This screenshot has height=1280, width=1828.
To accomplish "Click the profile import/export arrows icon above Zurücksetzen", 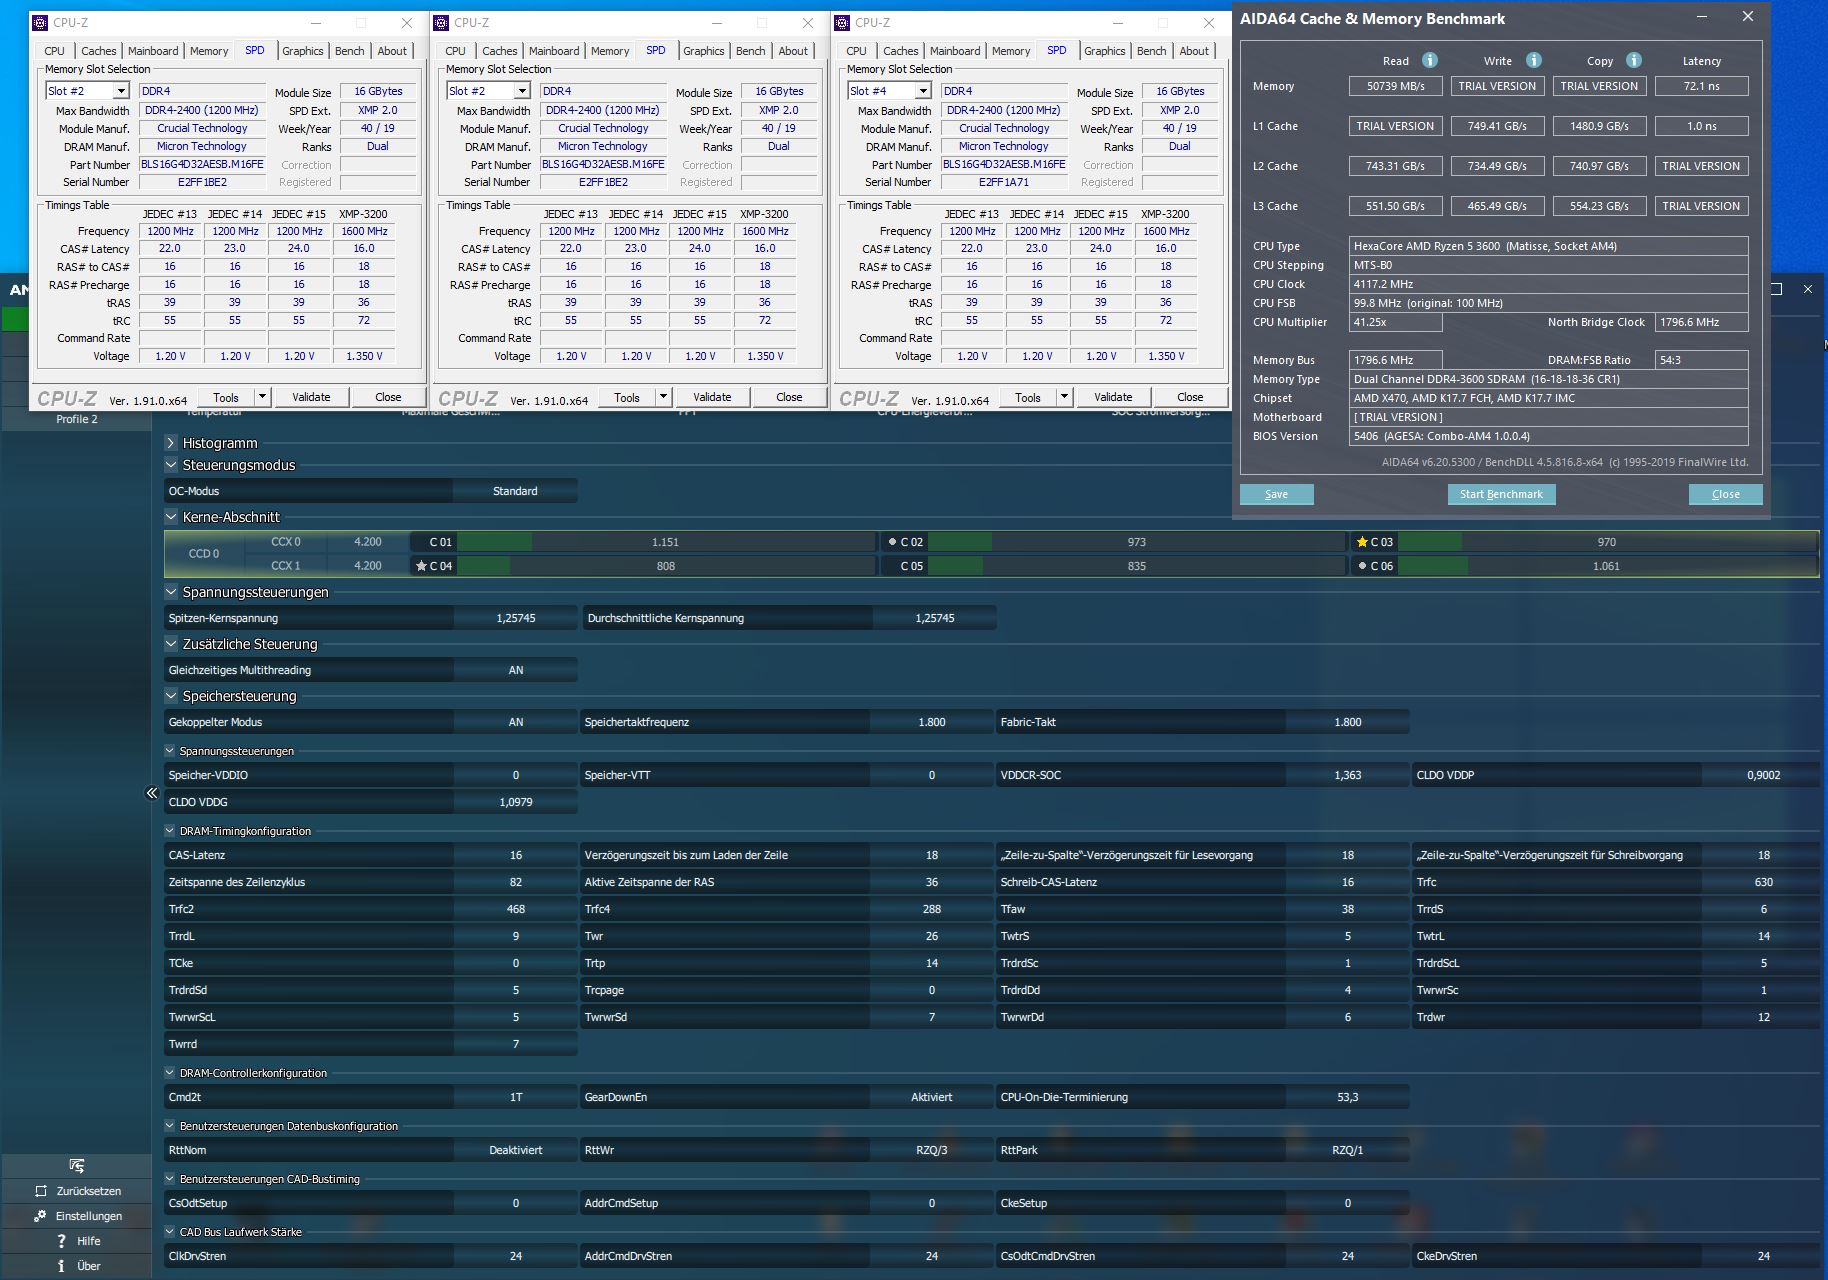I will (77, 1166).
